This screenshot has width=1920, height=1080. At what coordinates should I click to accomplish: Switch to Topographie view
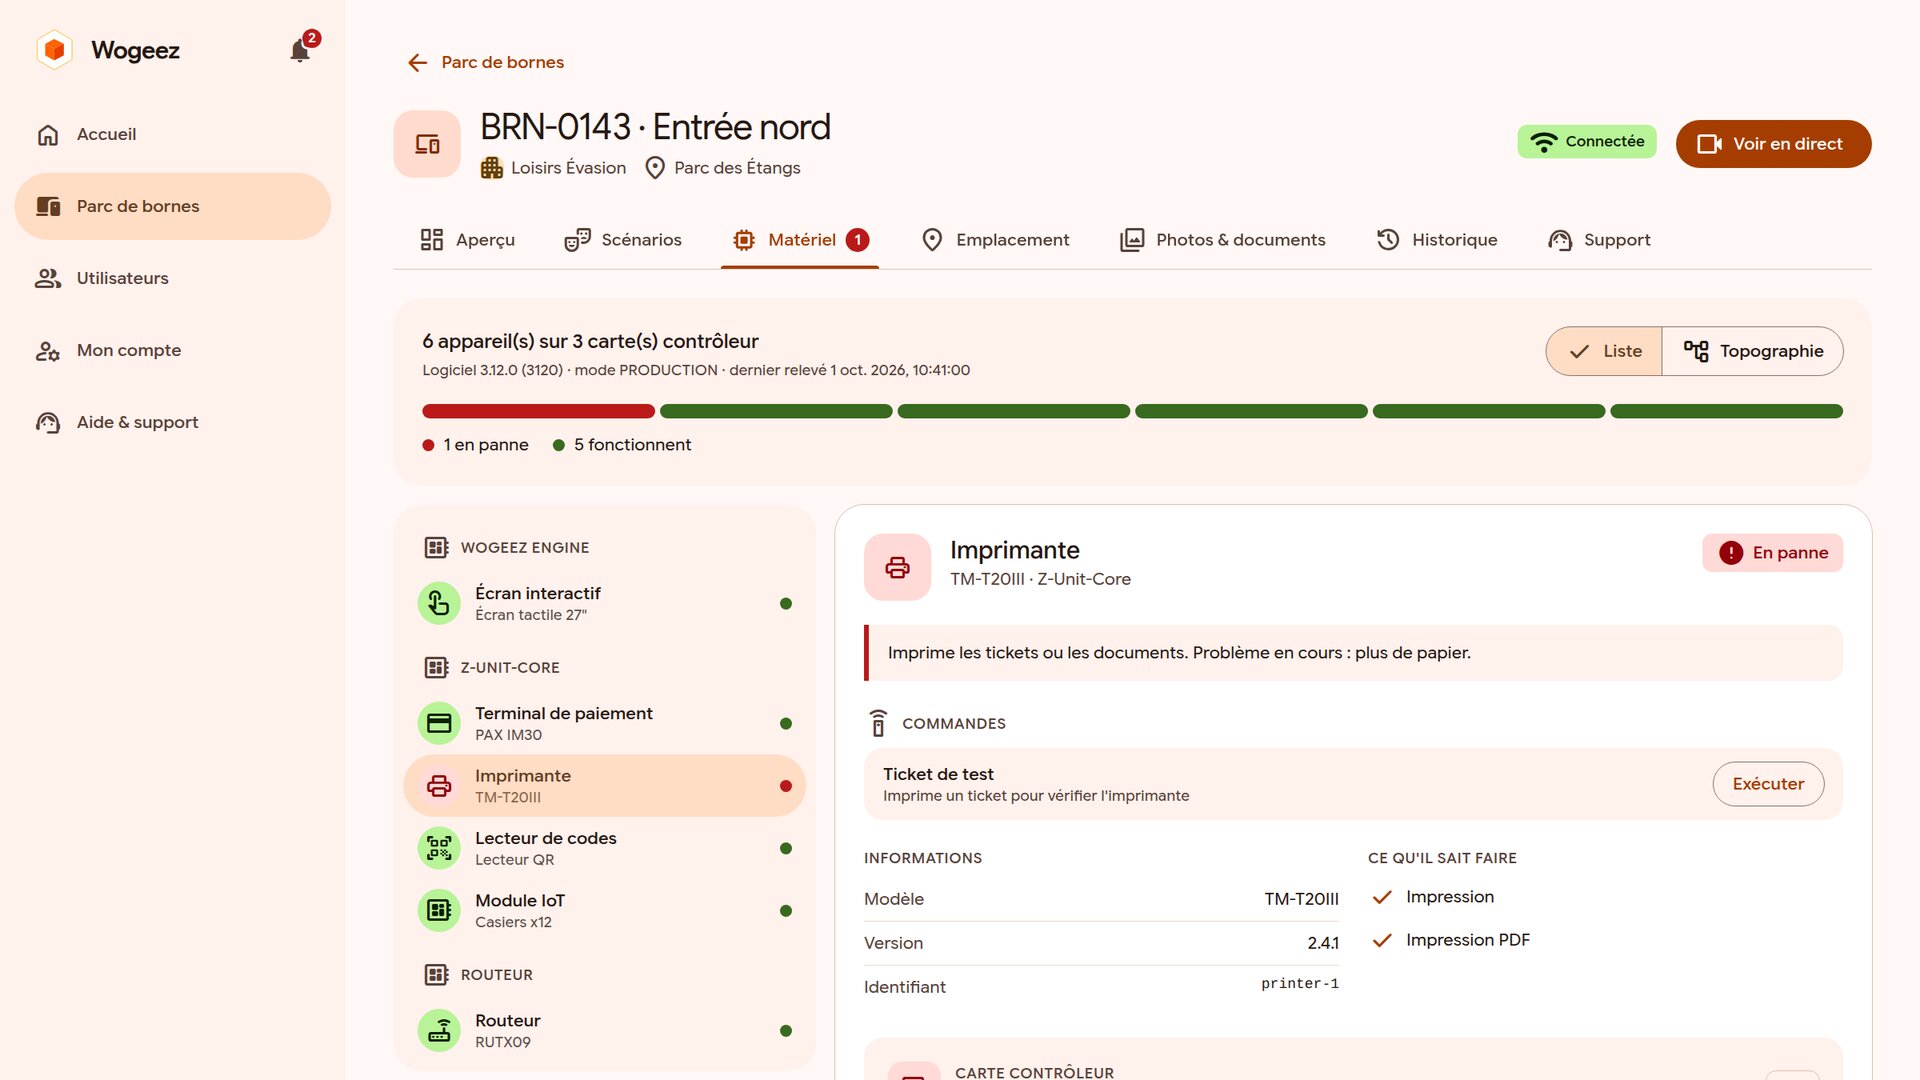point(1753,351)
